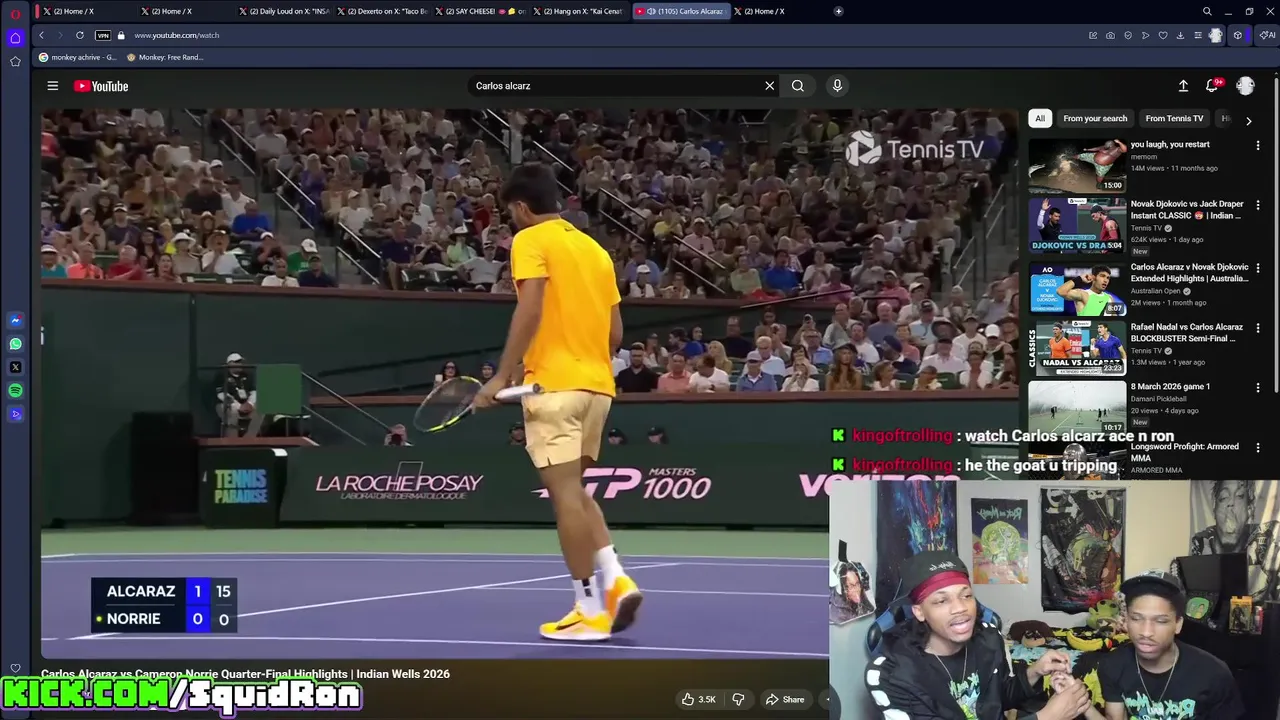This screenshot has height=720, width=1280.
Task: Open Carlos Alcaraz v Novak Djokovic title link
Action: (1189, 272)
